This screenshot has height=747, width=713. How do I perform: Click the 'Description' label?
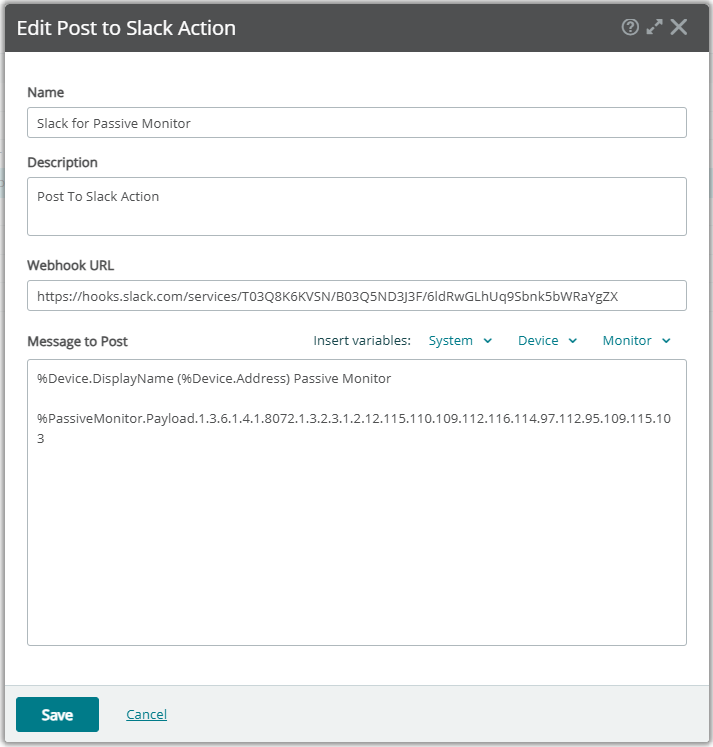pyautogui.click(x=62, y=162)
